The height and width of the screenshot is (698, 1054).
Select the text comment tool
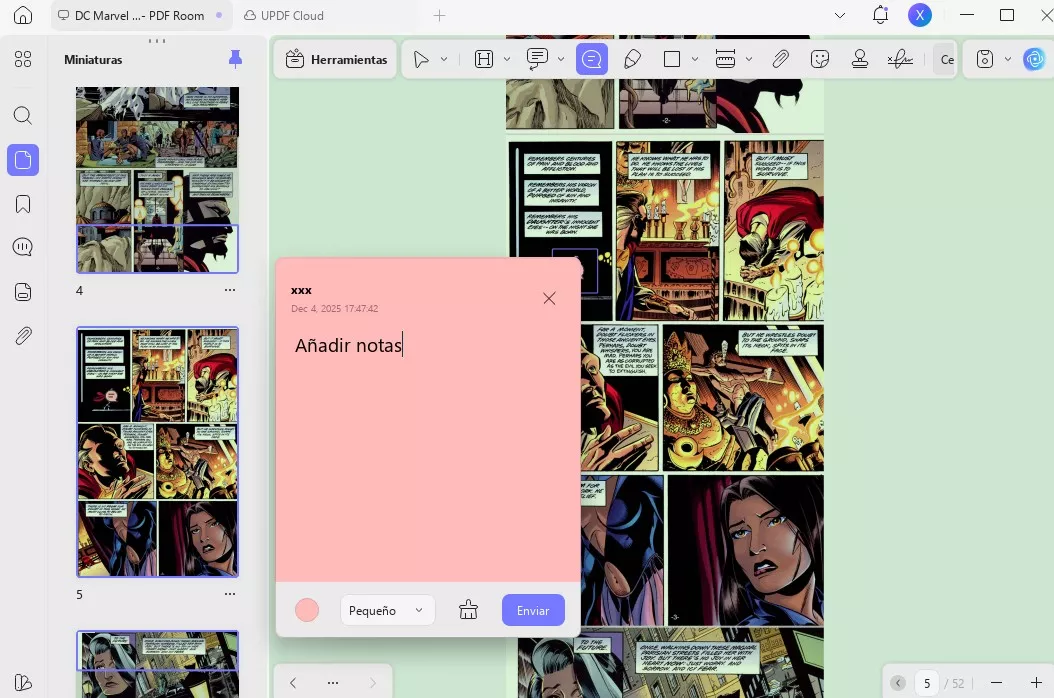pos(537,60)
